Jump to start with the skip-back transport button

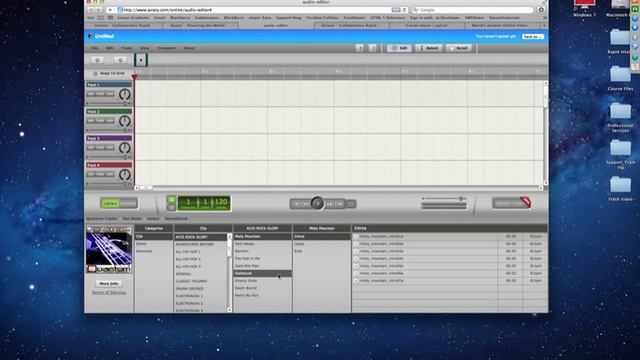click(296, 204)
